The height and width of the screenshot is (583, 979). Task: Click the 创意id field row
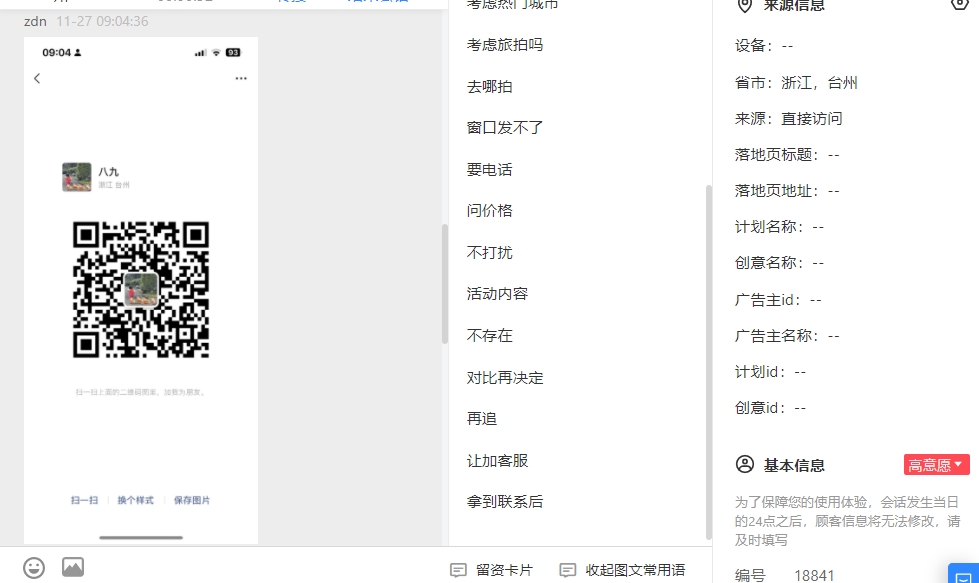point(770,408)
